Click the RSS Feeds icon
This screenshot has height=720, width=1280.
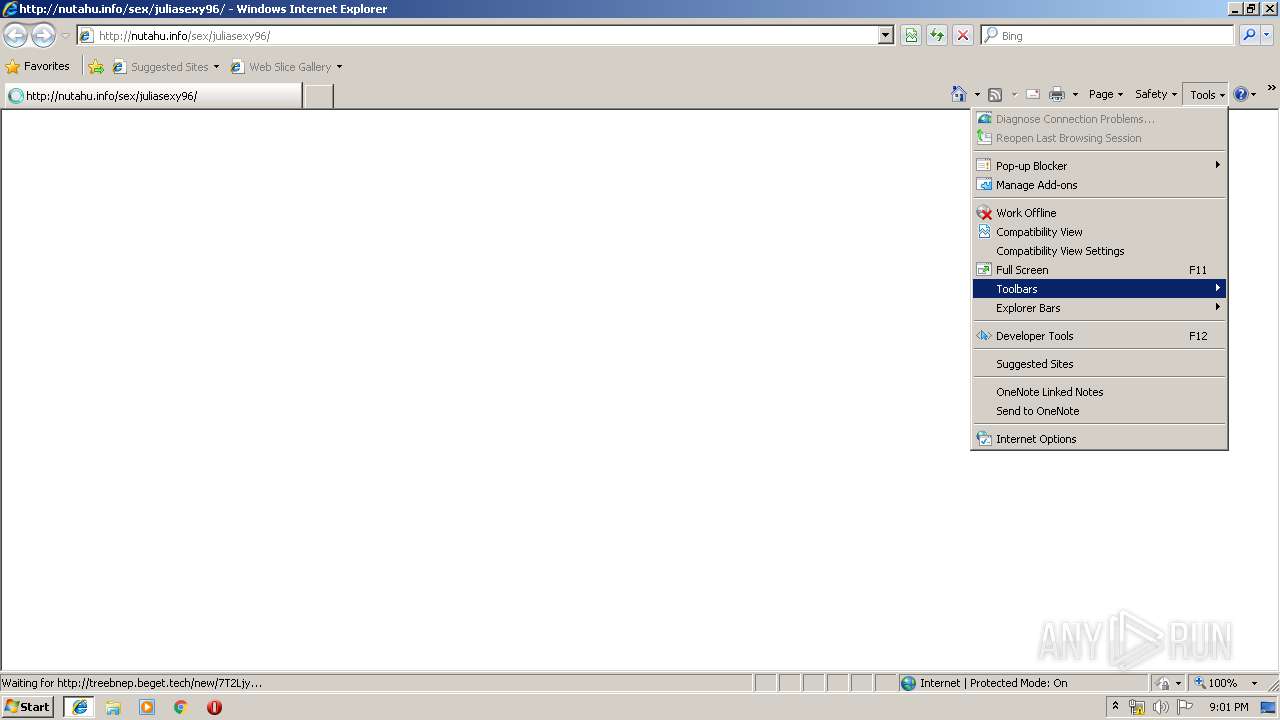[x=995, y=95]
